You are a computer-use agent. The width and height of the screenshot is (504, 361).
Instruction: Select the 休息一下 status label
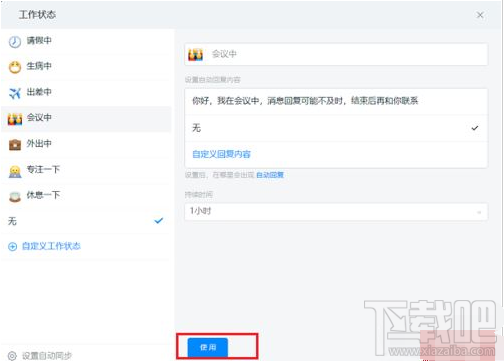click(x=43, y=195)
